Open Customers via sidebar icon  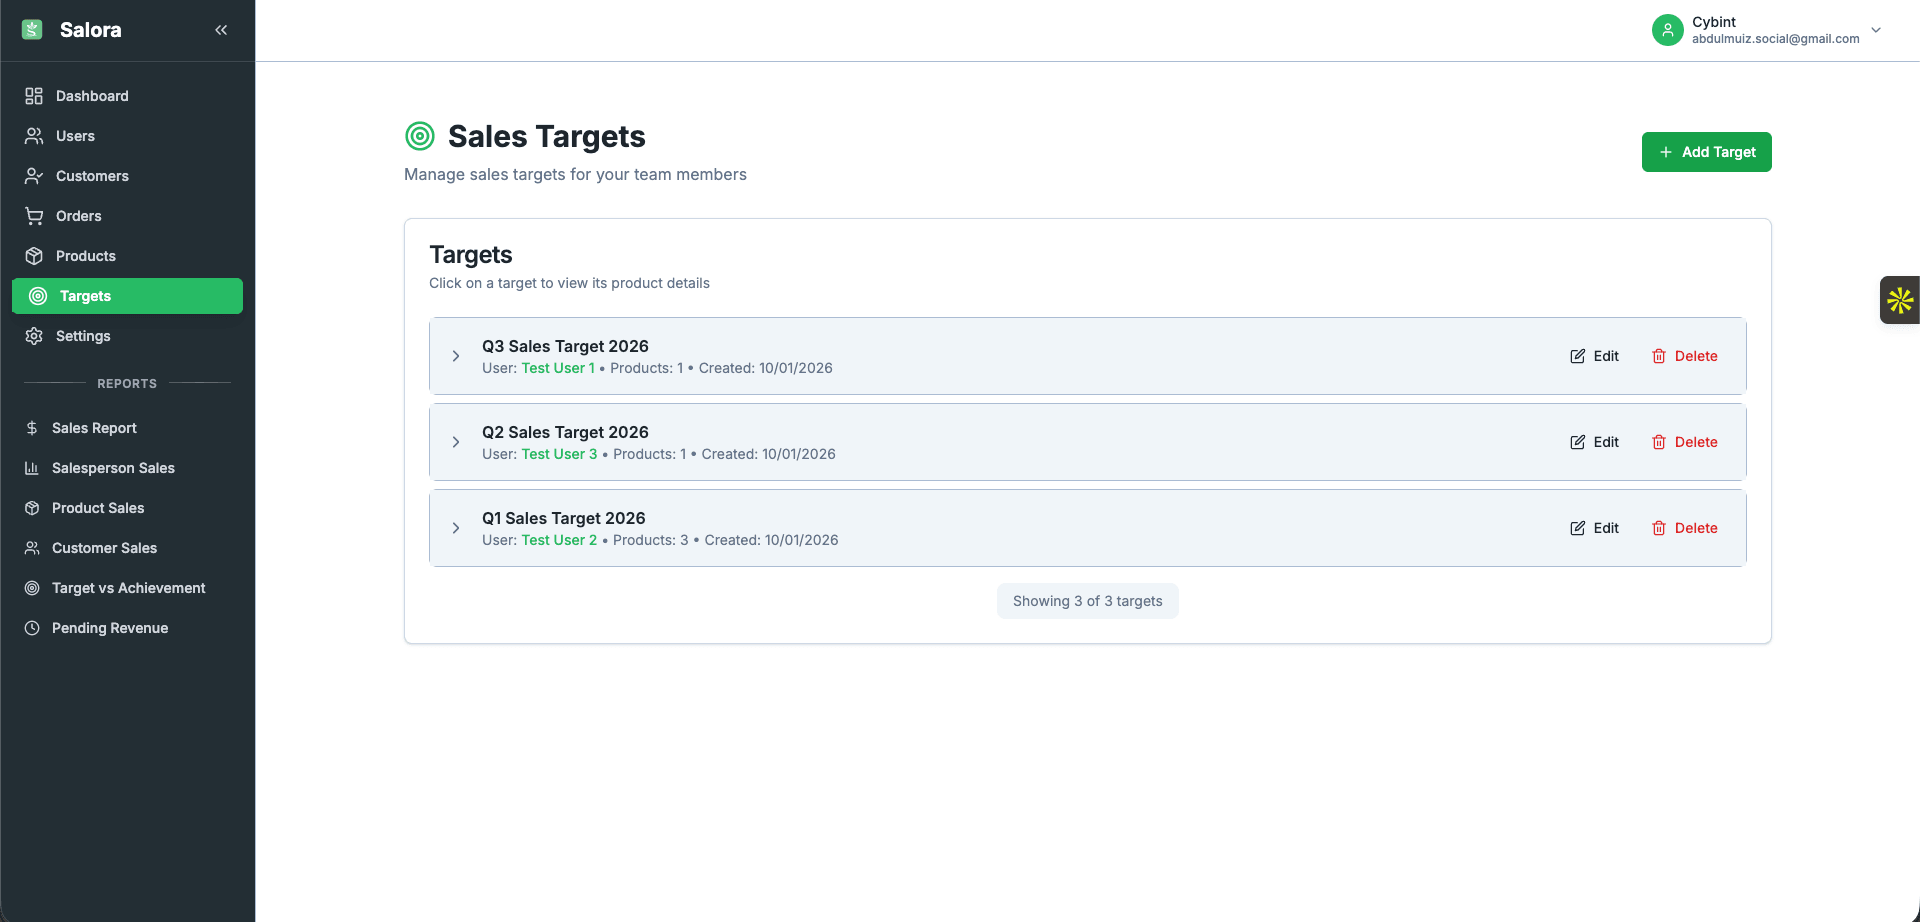pos(33,176)
